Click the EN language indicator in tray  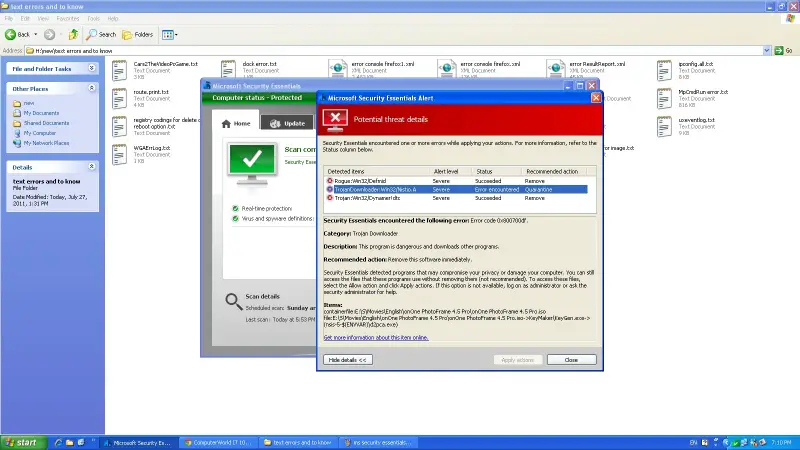click(x=693, y=442)
